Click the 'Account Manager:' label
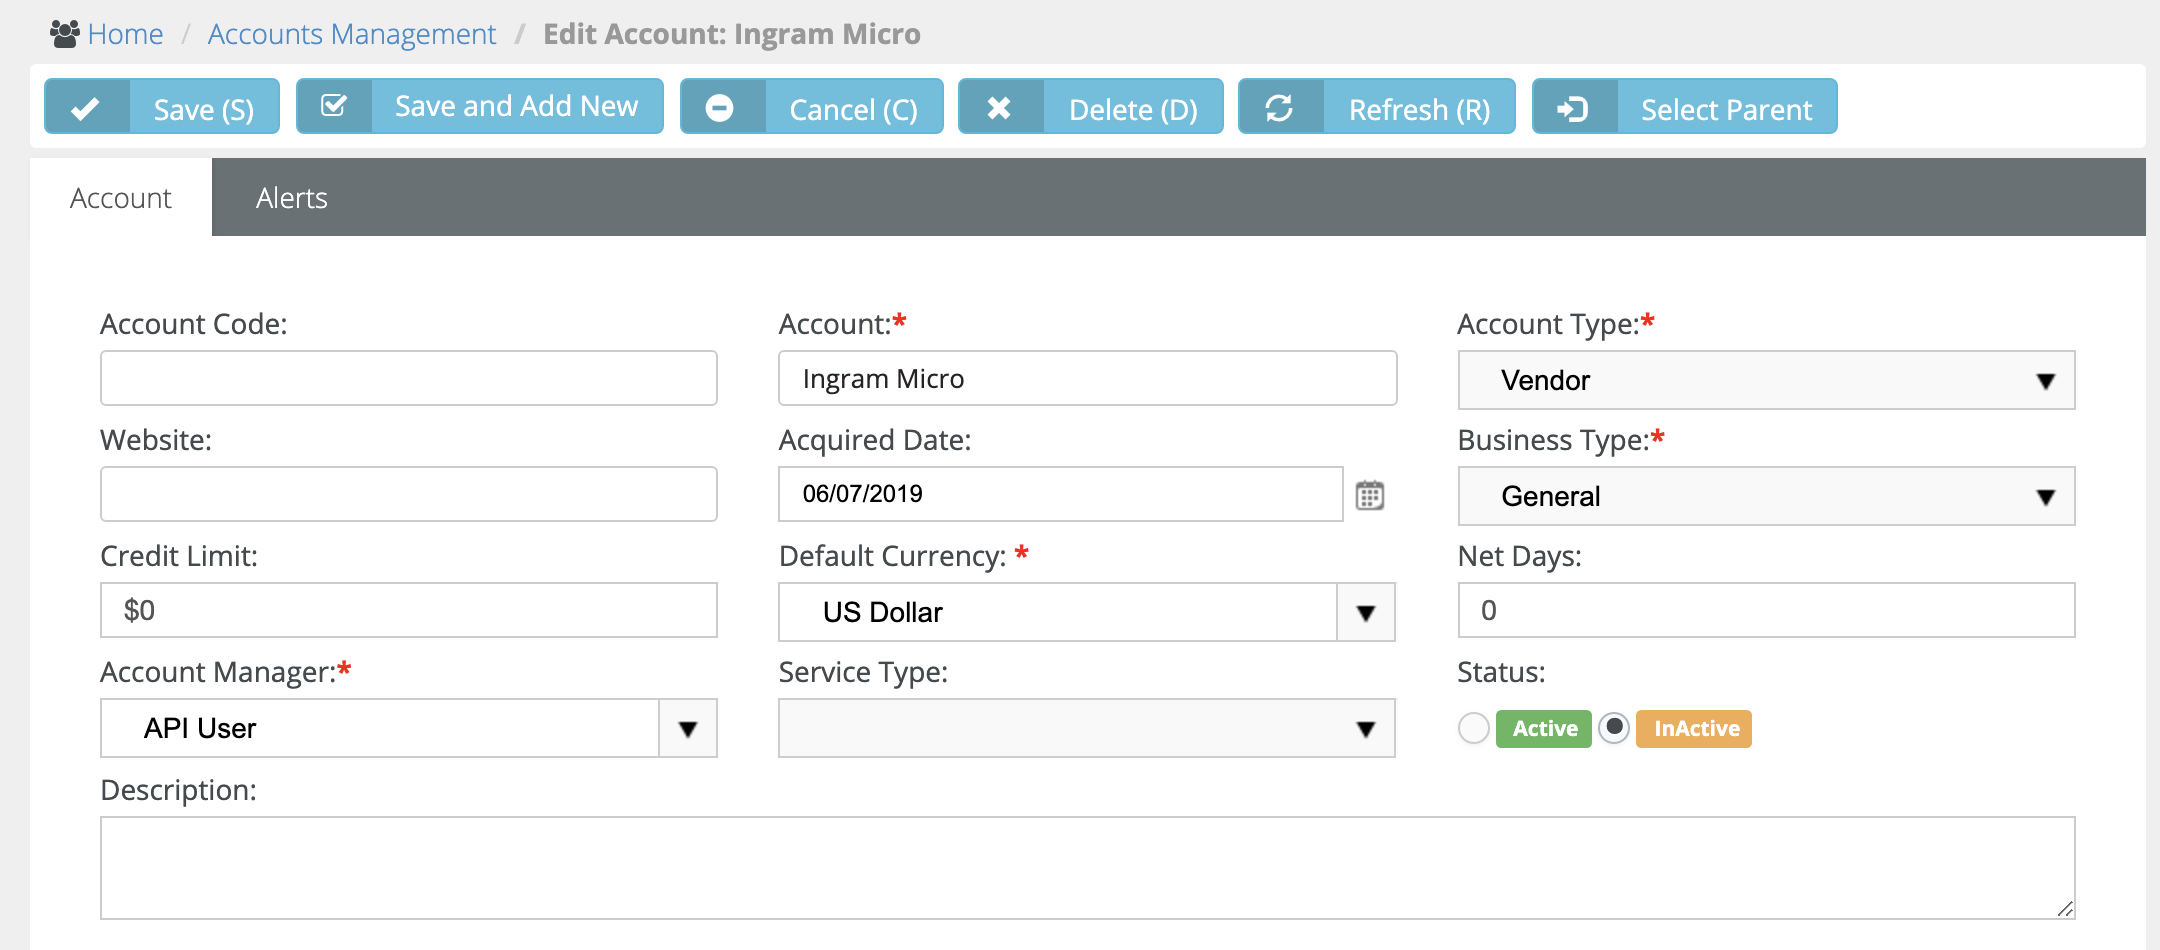Image resolution: width=2160 pixels, height=950 pixels. click(218, 672)
